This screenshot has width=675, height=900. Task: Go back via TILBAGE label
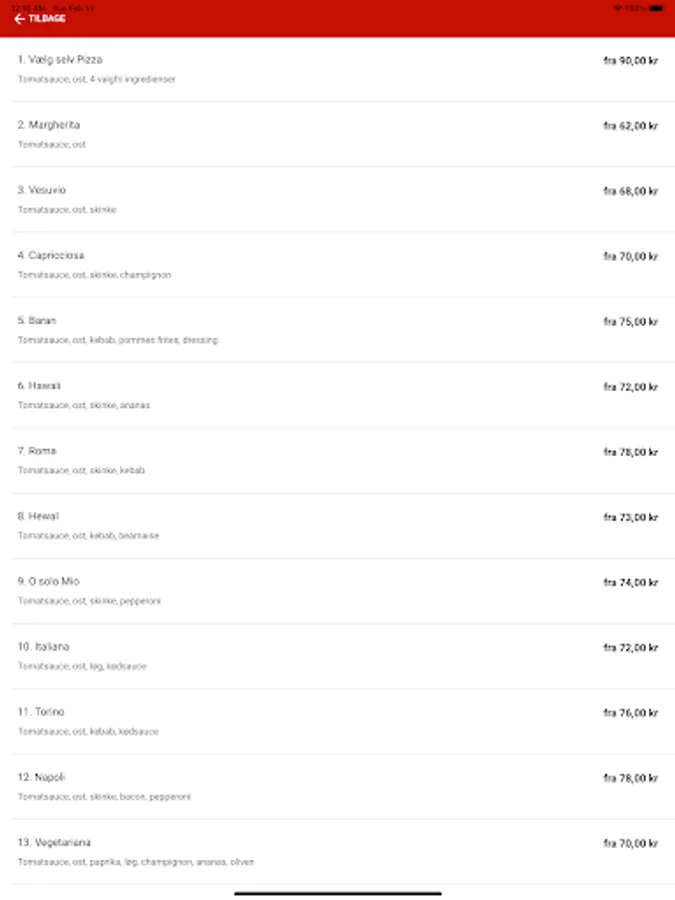[x=47, y=19]
